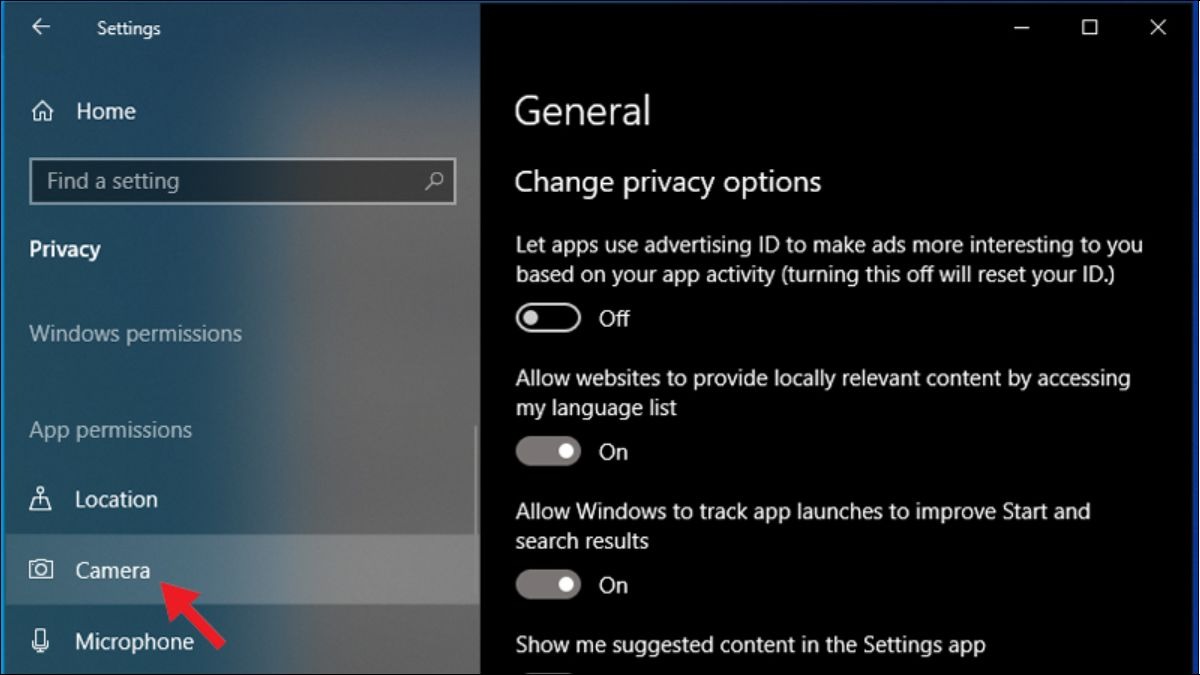Turn off the language list access toggle
The height and width of the screenshot is (675, 1200).
click(548, 452)
